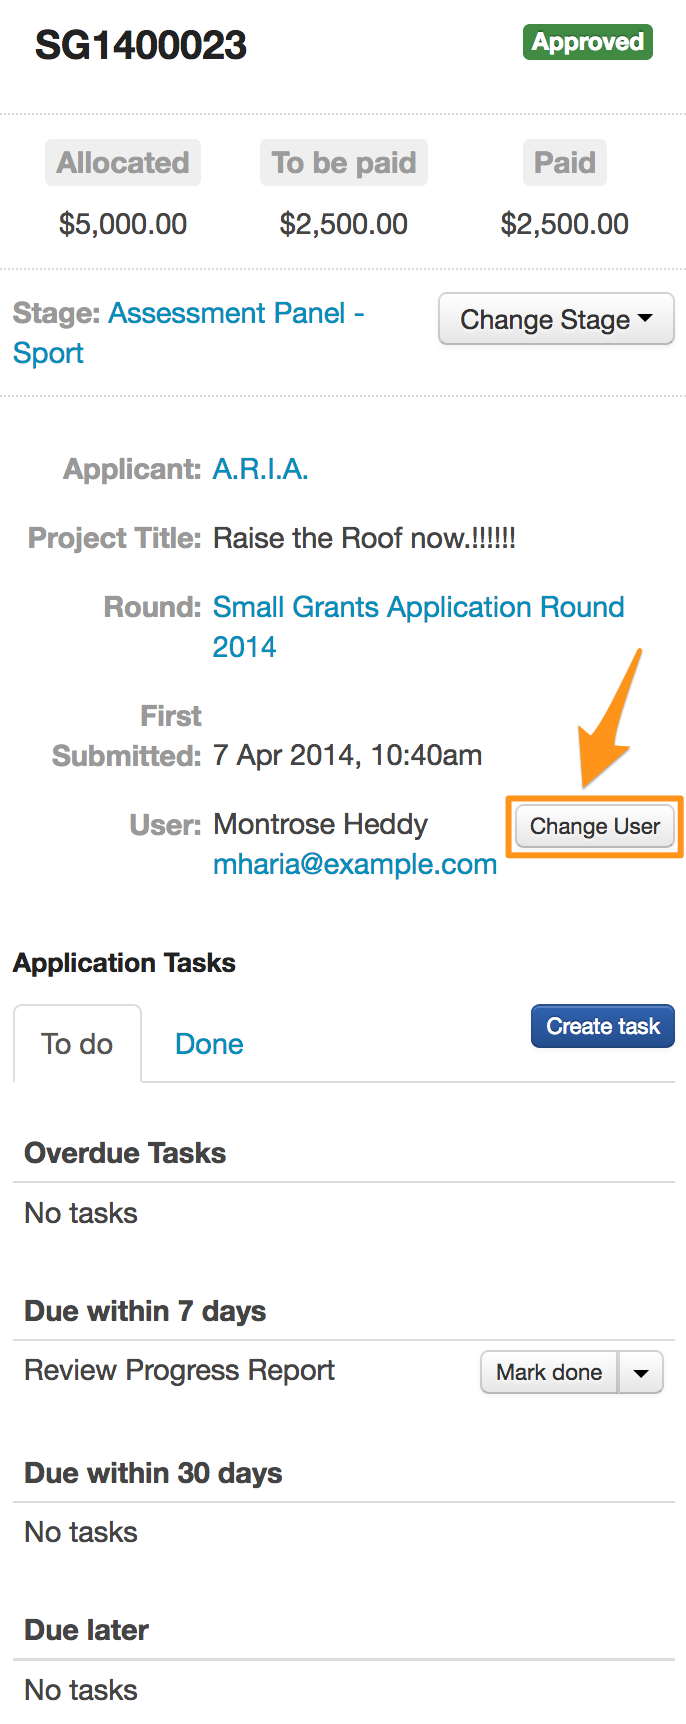Click the mharia@example.com email link
This screenshot has height=1724, width=686.
pos(355,865)
